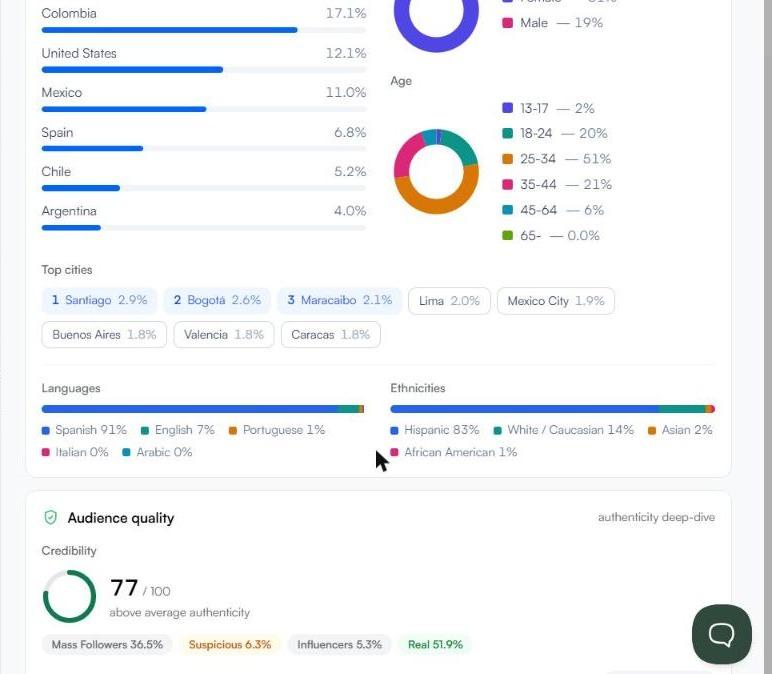Click 'above average authenticity' text
772x674 pixels.
tap(180, 612)
